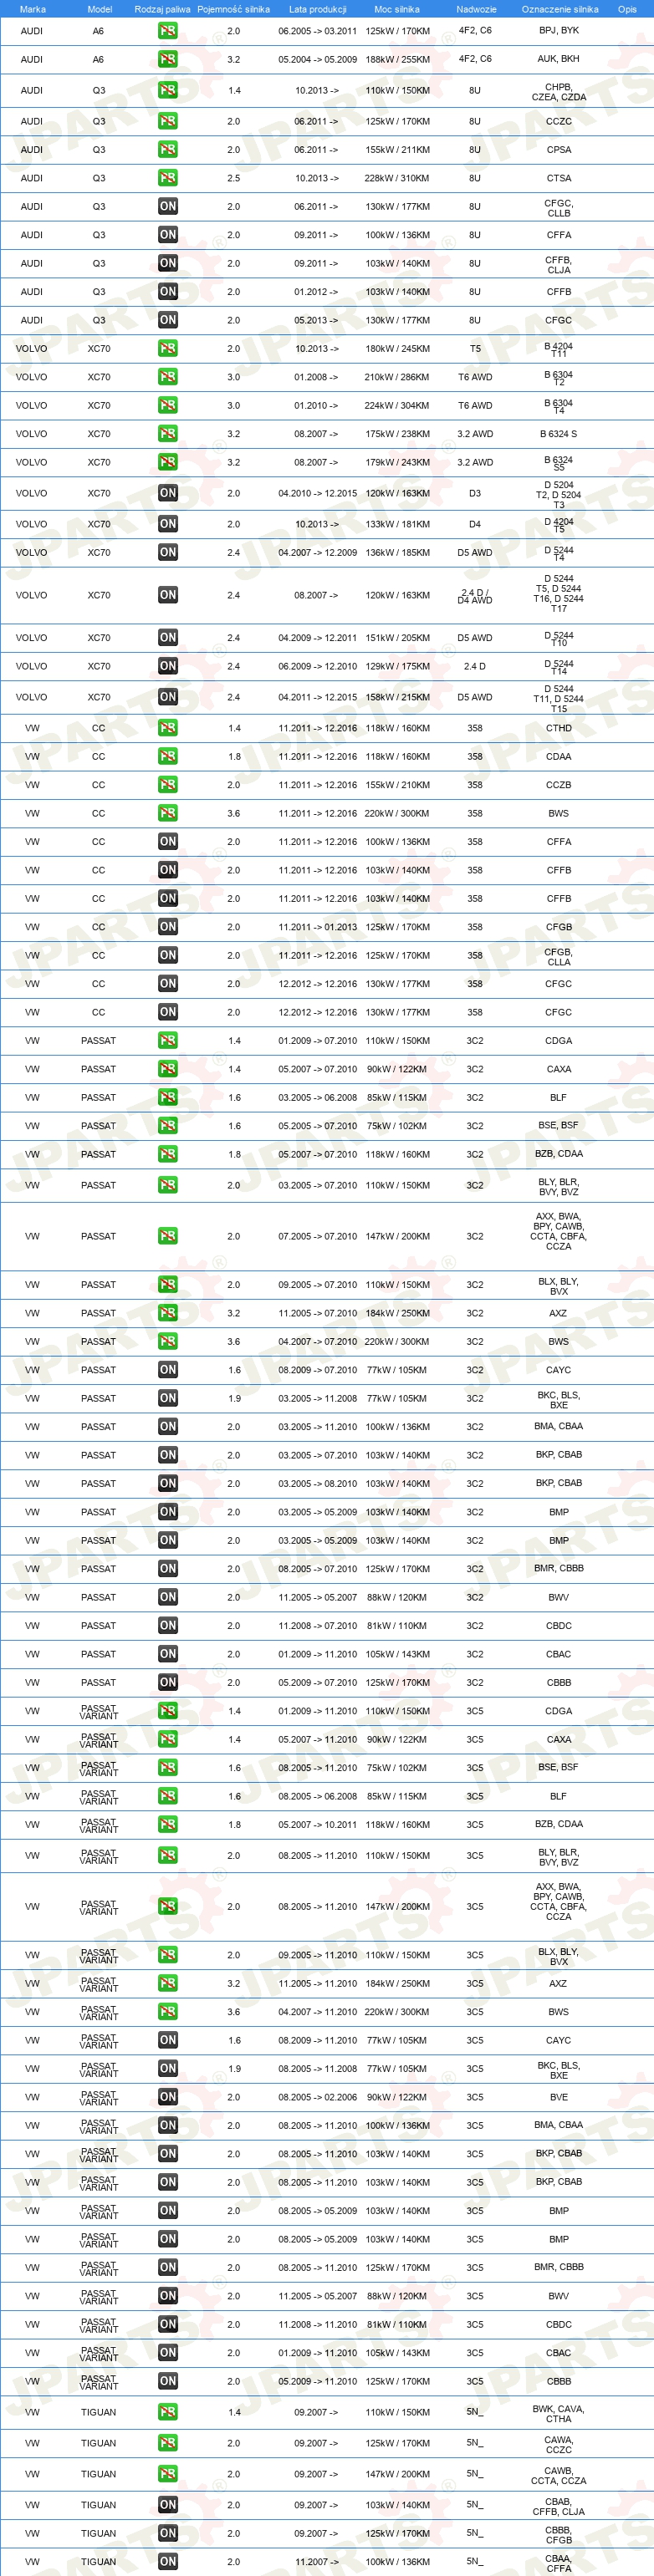The image size is (654, 2576).
Task: Click the Tiguan production date 11.2007 ->
Action: point(317,2561)
